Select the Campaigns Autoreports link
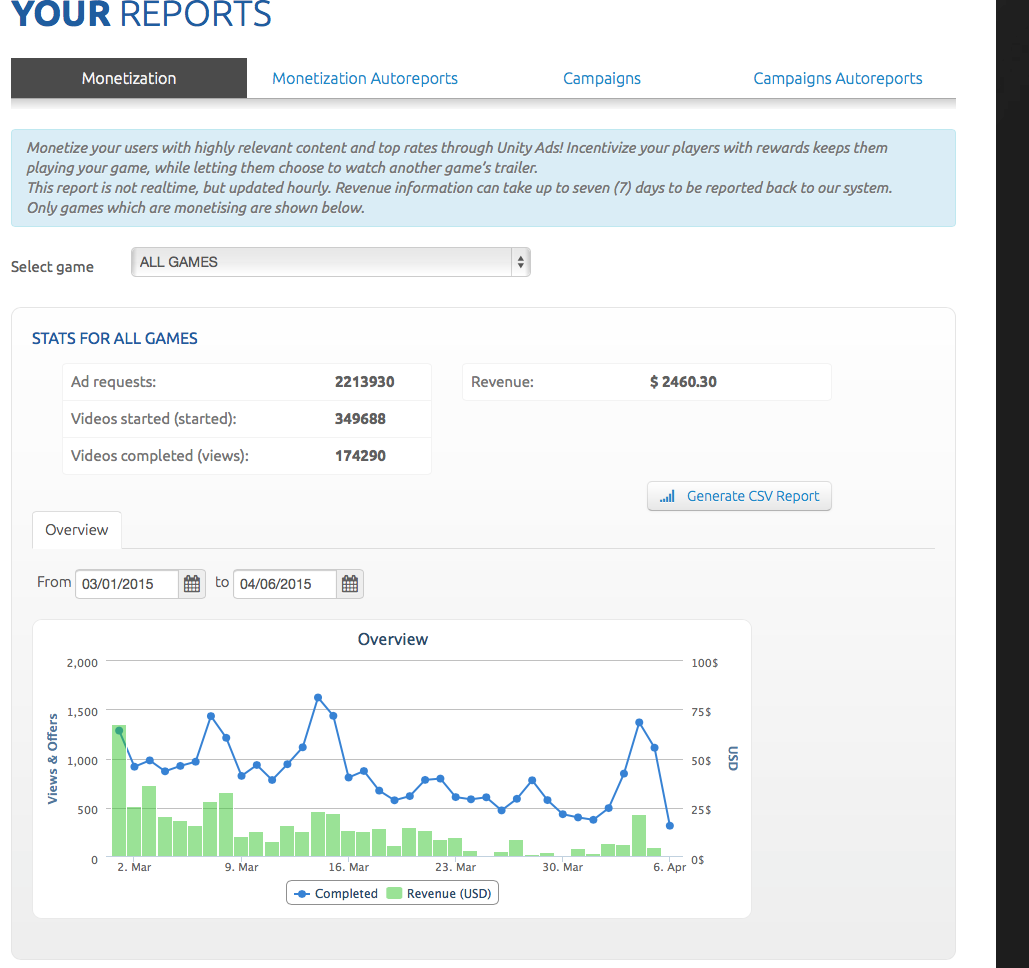 click(x=838, y=78)
